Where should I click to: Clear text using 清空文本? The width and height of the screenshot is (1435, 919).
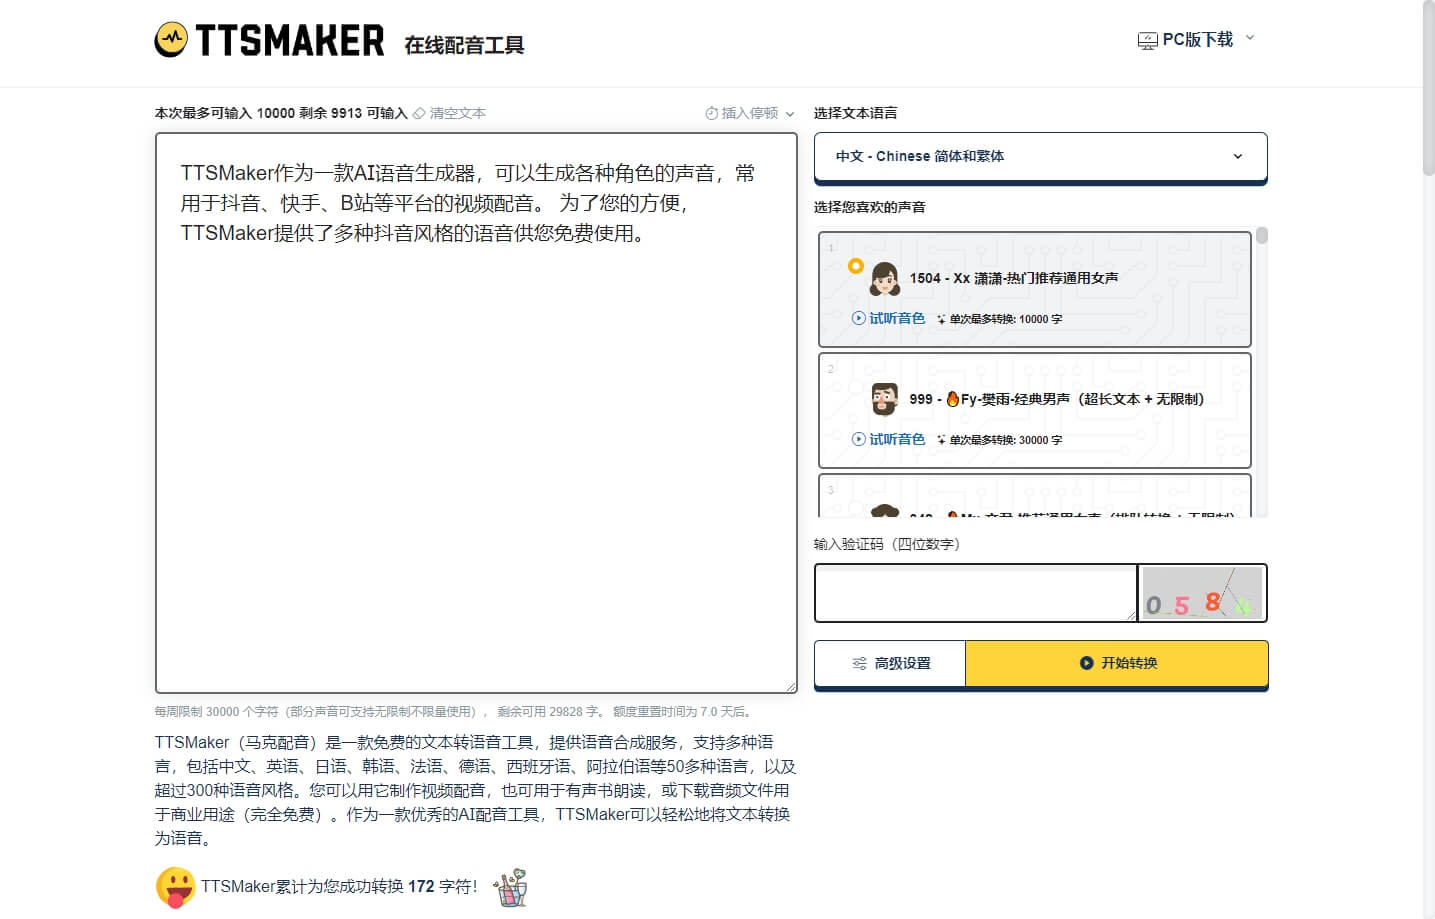pyautogui.click(x=449, y=113)
